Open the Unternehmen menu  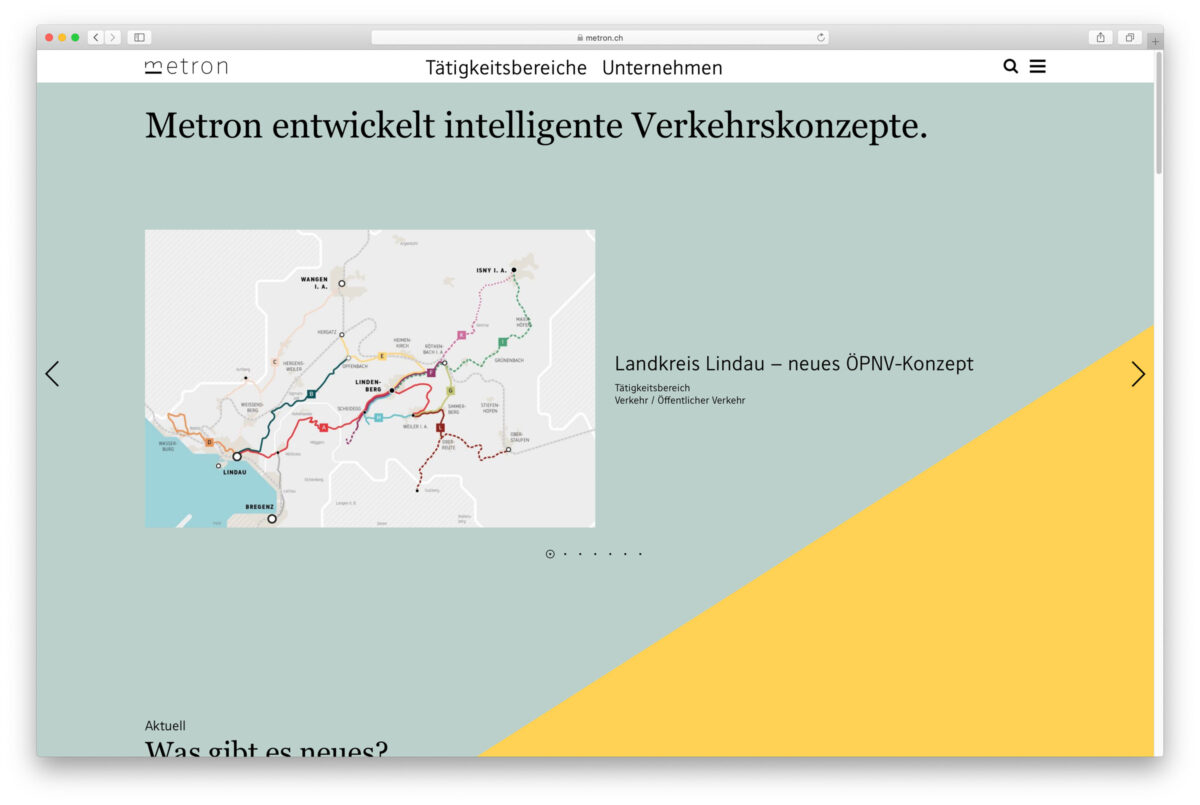tap(662, 68)
